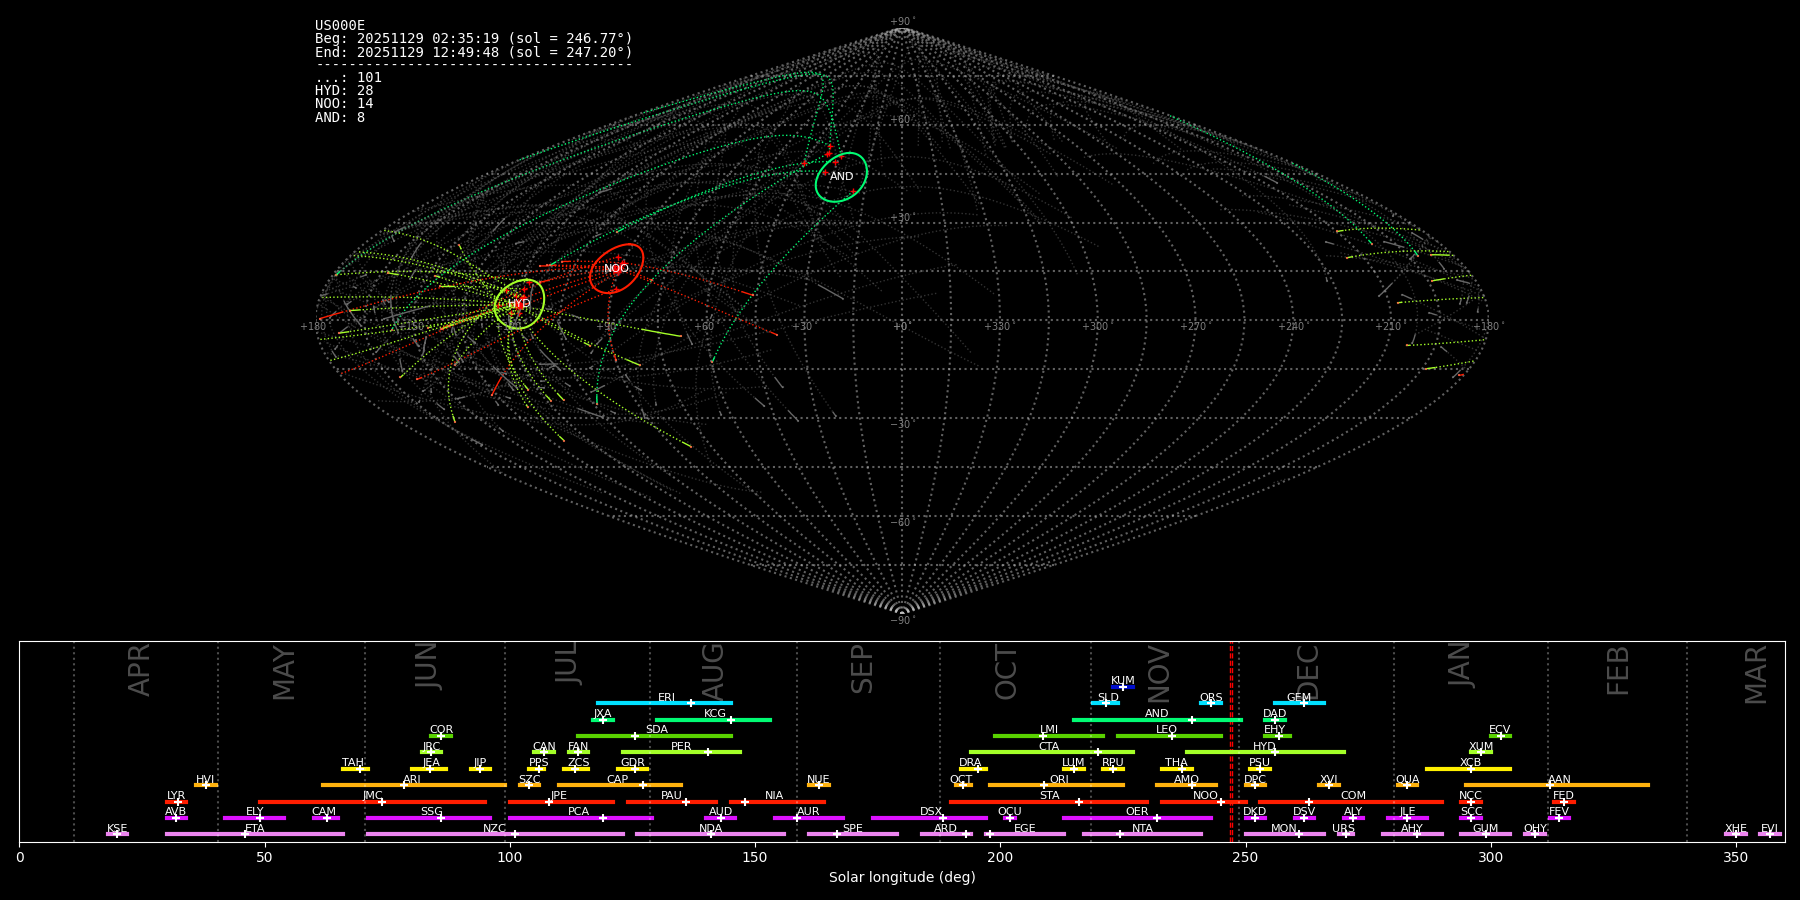Select the ORS shower label in timeline

[x=1210, y=698]
